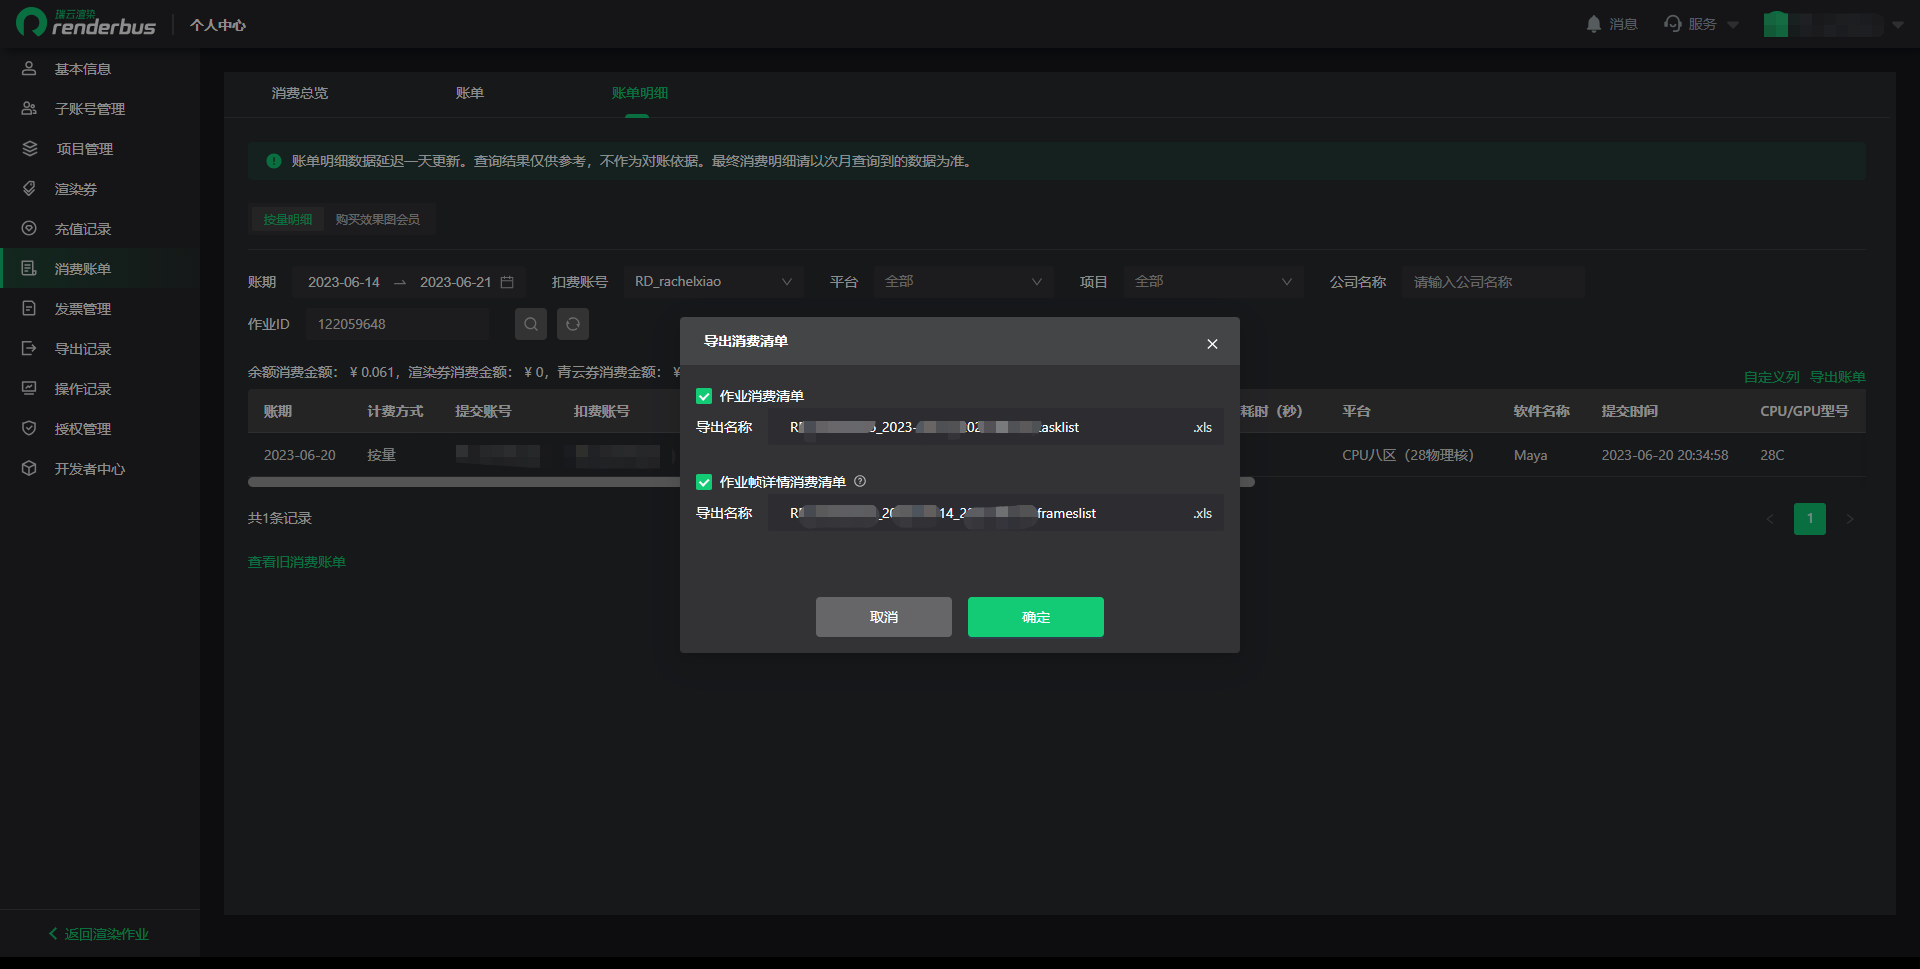Click the 28C model cell

coord(1772,455)
